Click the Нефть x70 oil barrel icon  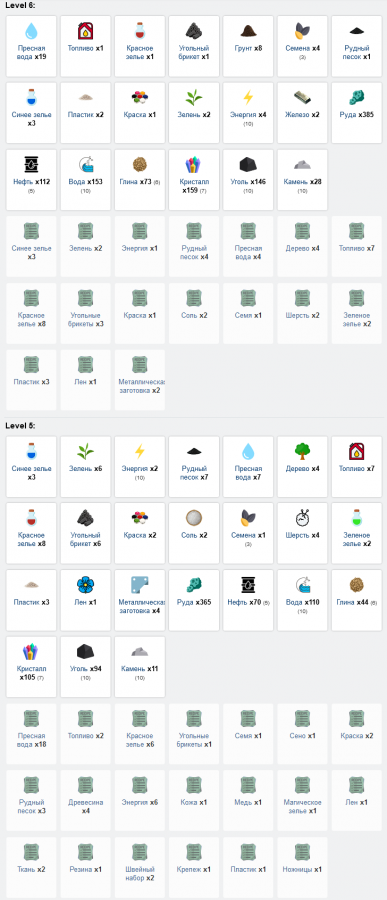(248, 585)
